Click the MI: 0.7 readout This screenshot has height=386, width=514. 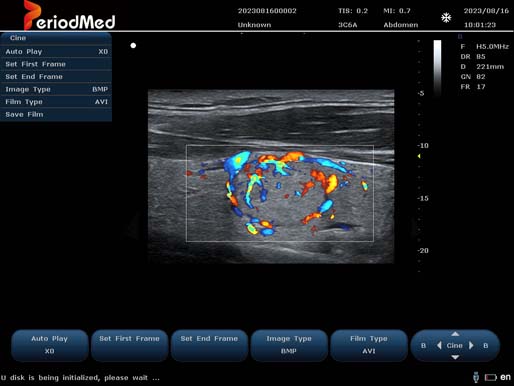tap(397, 11)
